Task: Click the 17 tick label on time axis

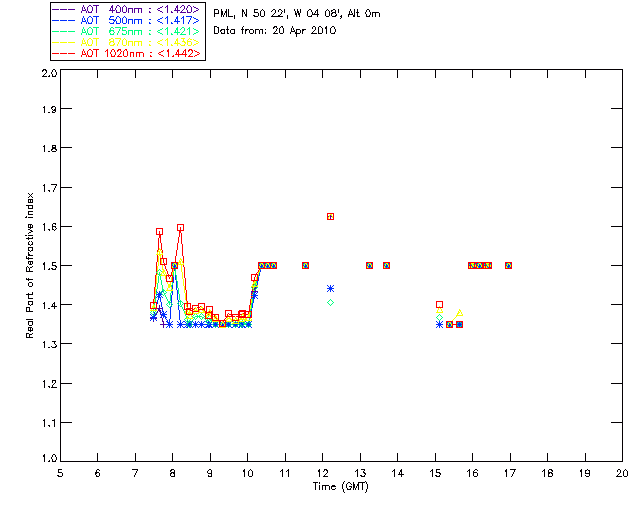Action: pyautogui.click(x=510, y=473)
